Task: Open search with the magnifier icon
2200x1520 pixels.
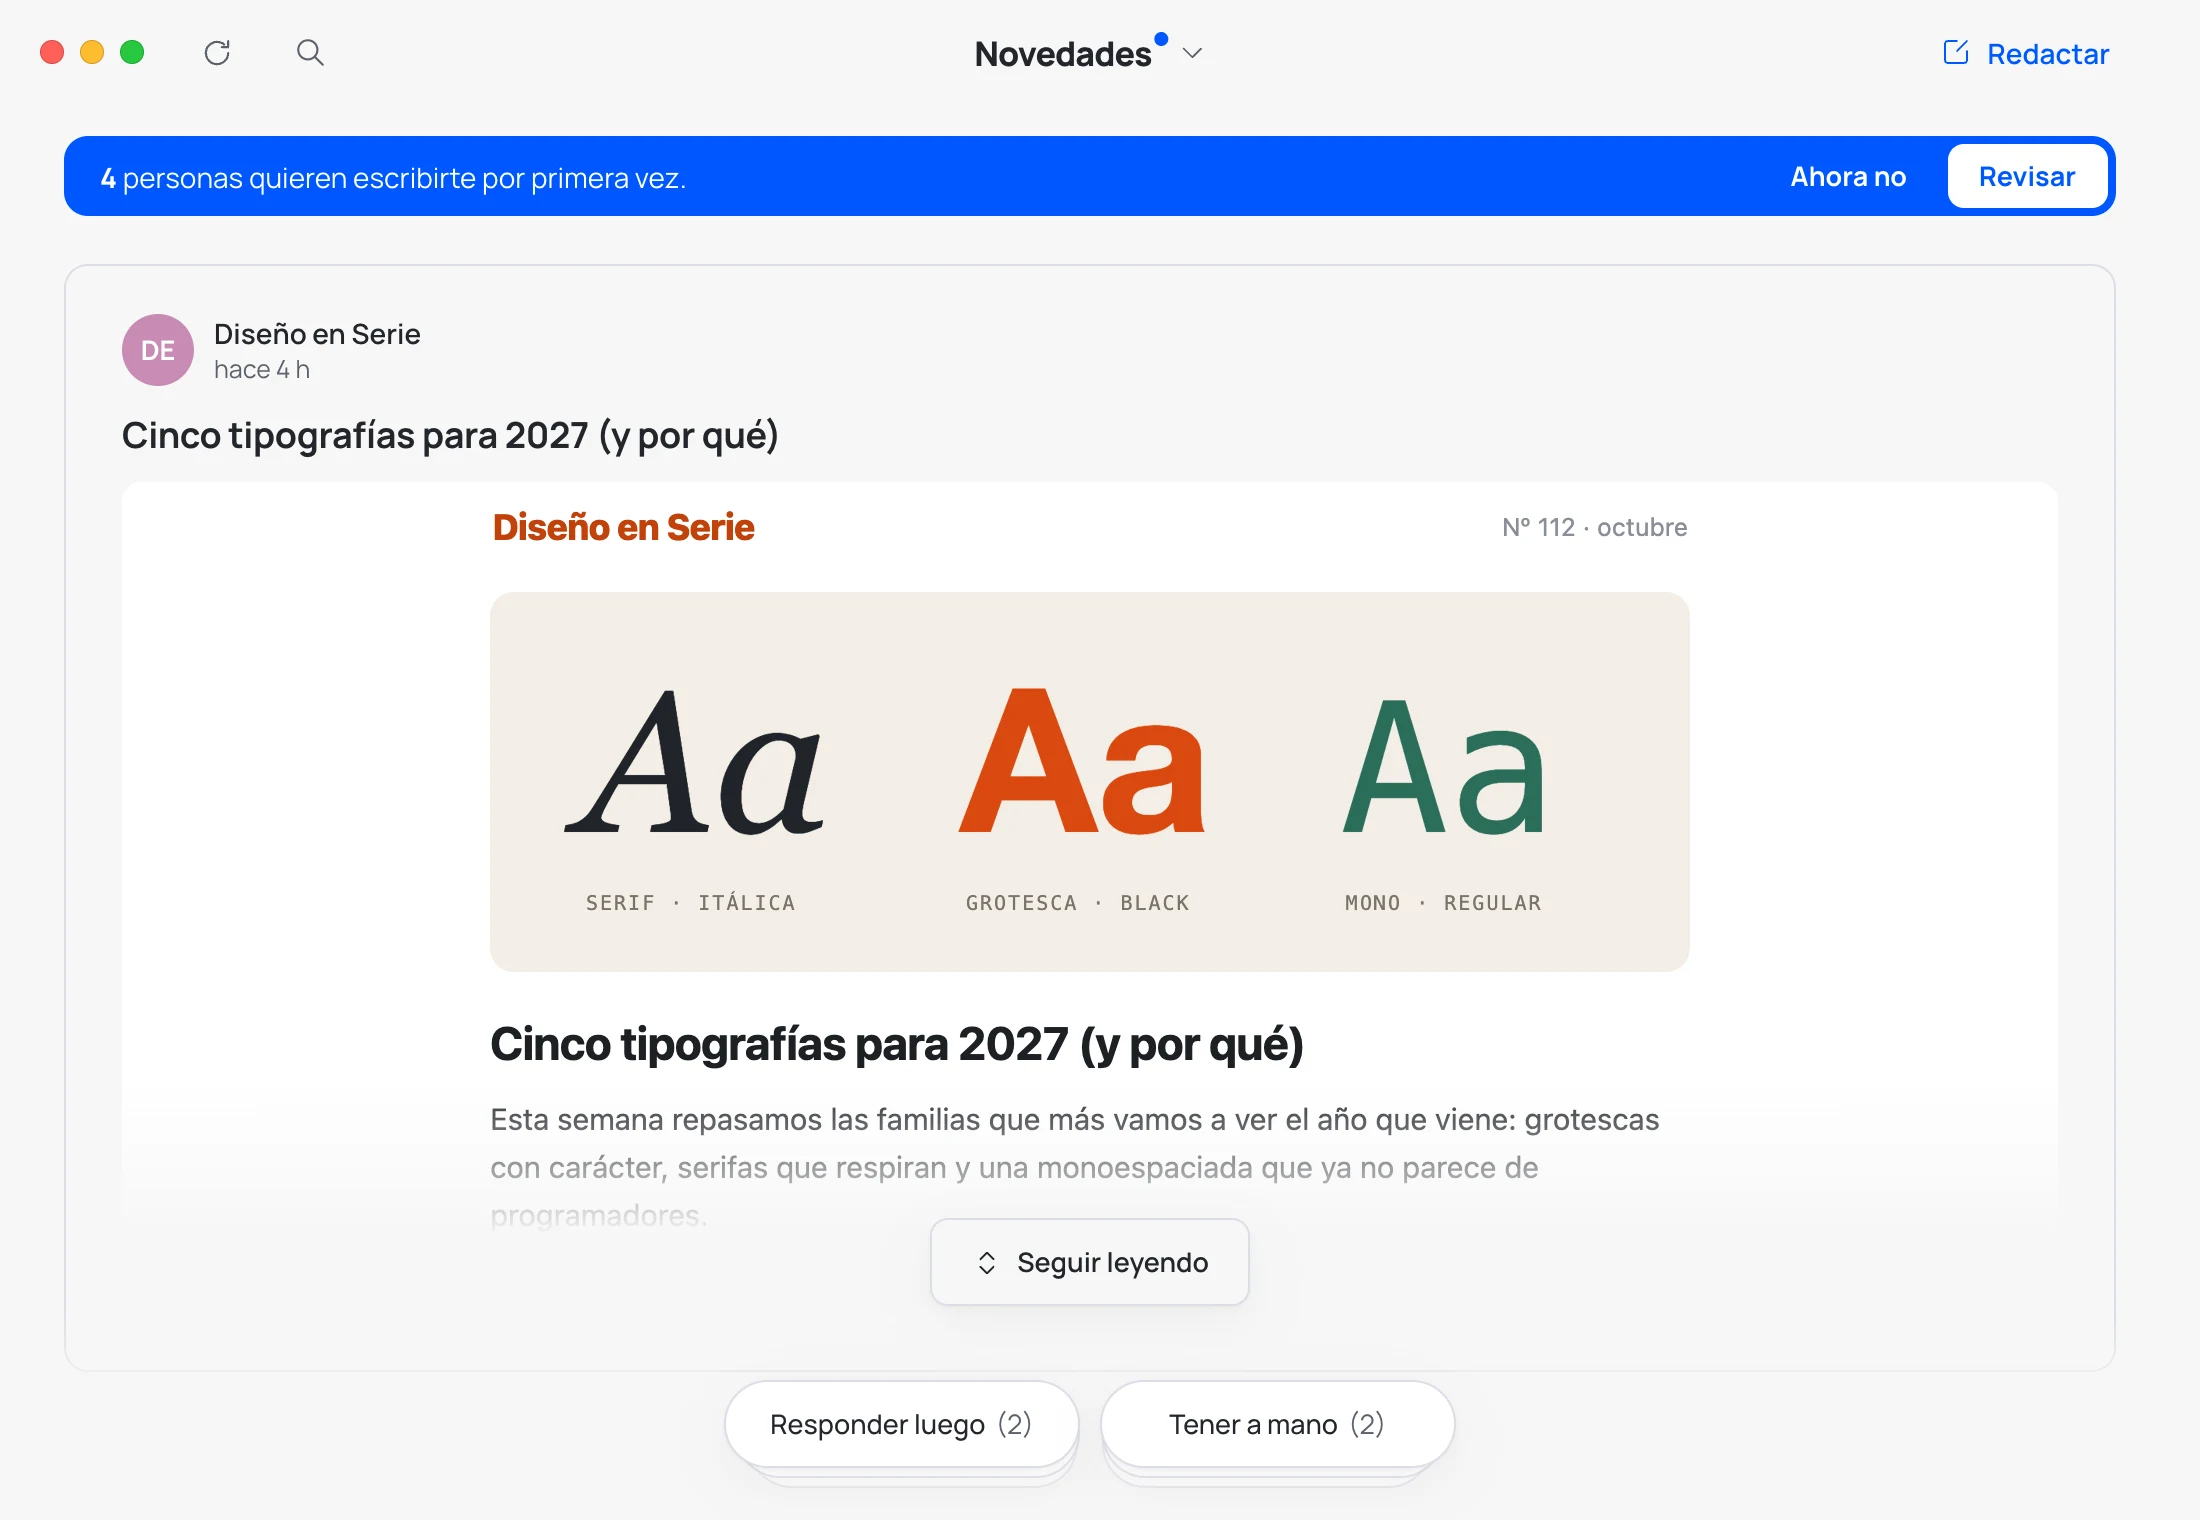Action: point(310,52)
